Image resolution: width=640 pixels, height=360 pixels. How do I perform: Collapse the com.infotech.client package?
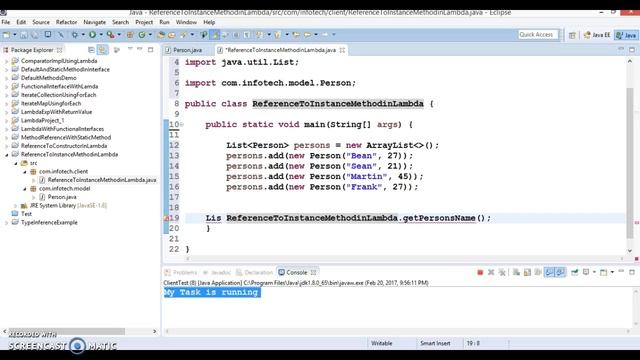25,172
